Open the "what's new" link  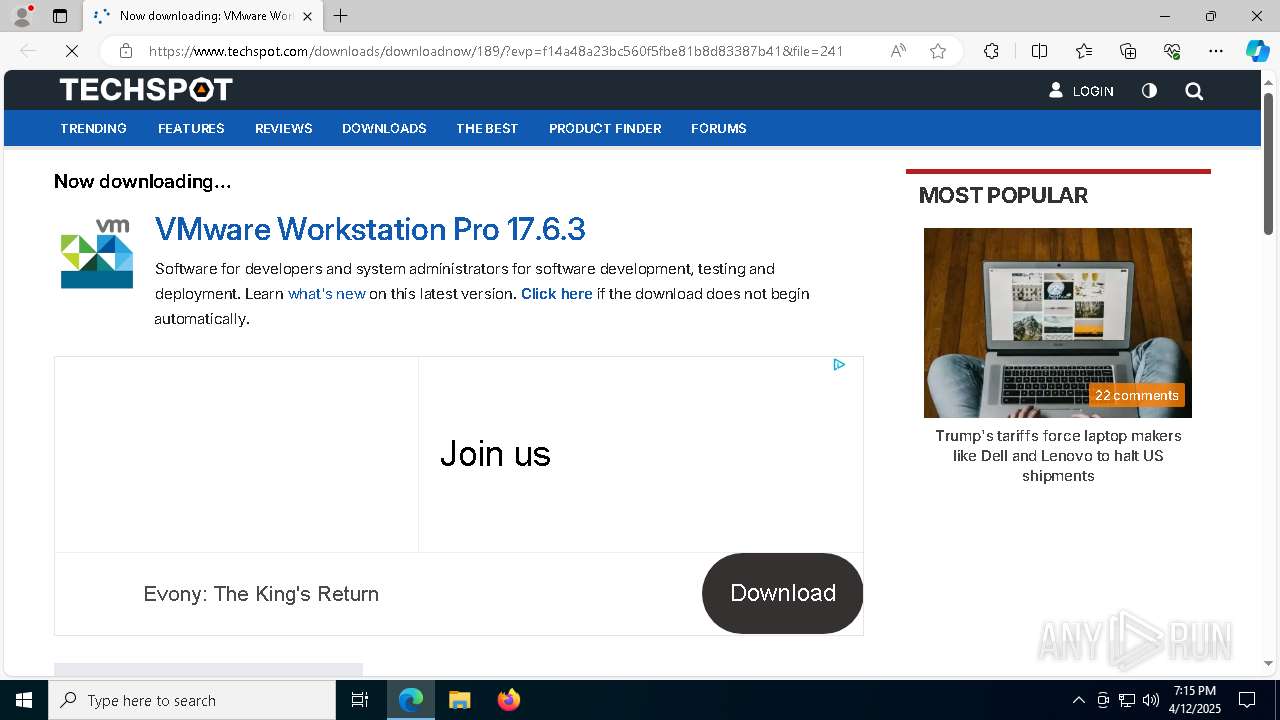327,294
